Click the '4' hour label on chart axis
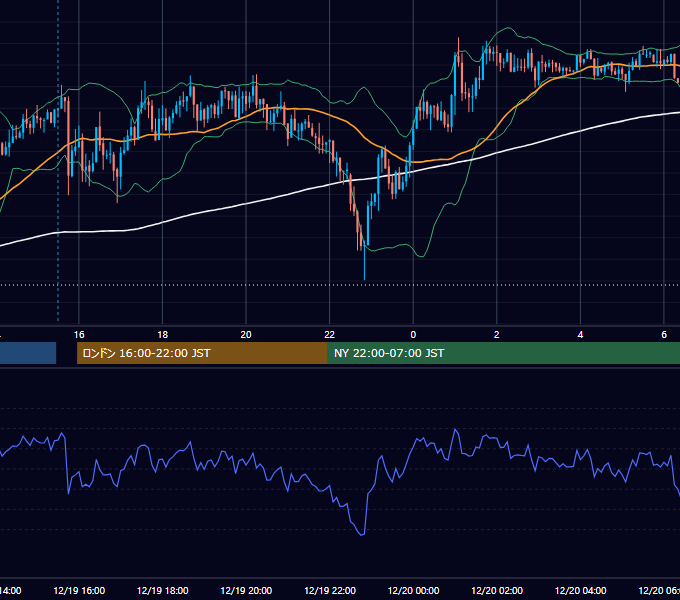The image size is (680, 600). 580,335
